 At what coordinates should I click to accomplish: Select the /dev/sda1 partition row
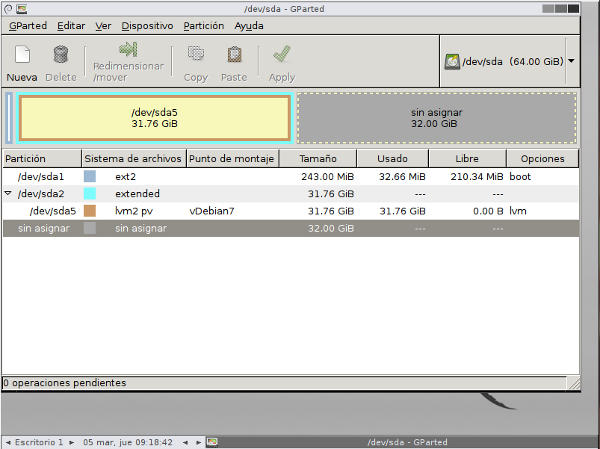pyautogui.click(x=290, y=176)
